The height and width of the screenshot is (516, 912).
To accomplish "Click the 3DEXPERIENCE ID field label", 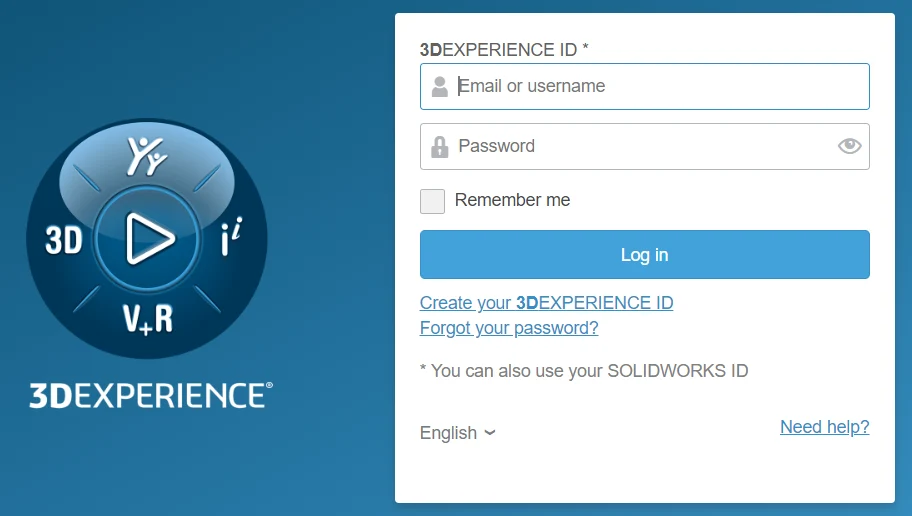I will (504, 50).
